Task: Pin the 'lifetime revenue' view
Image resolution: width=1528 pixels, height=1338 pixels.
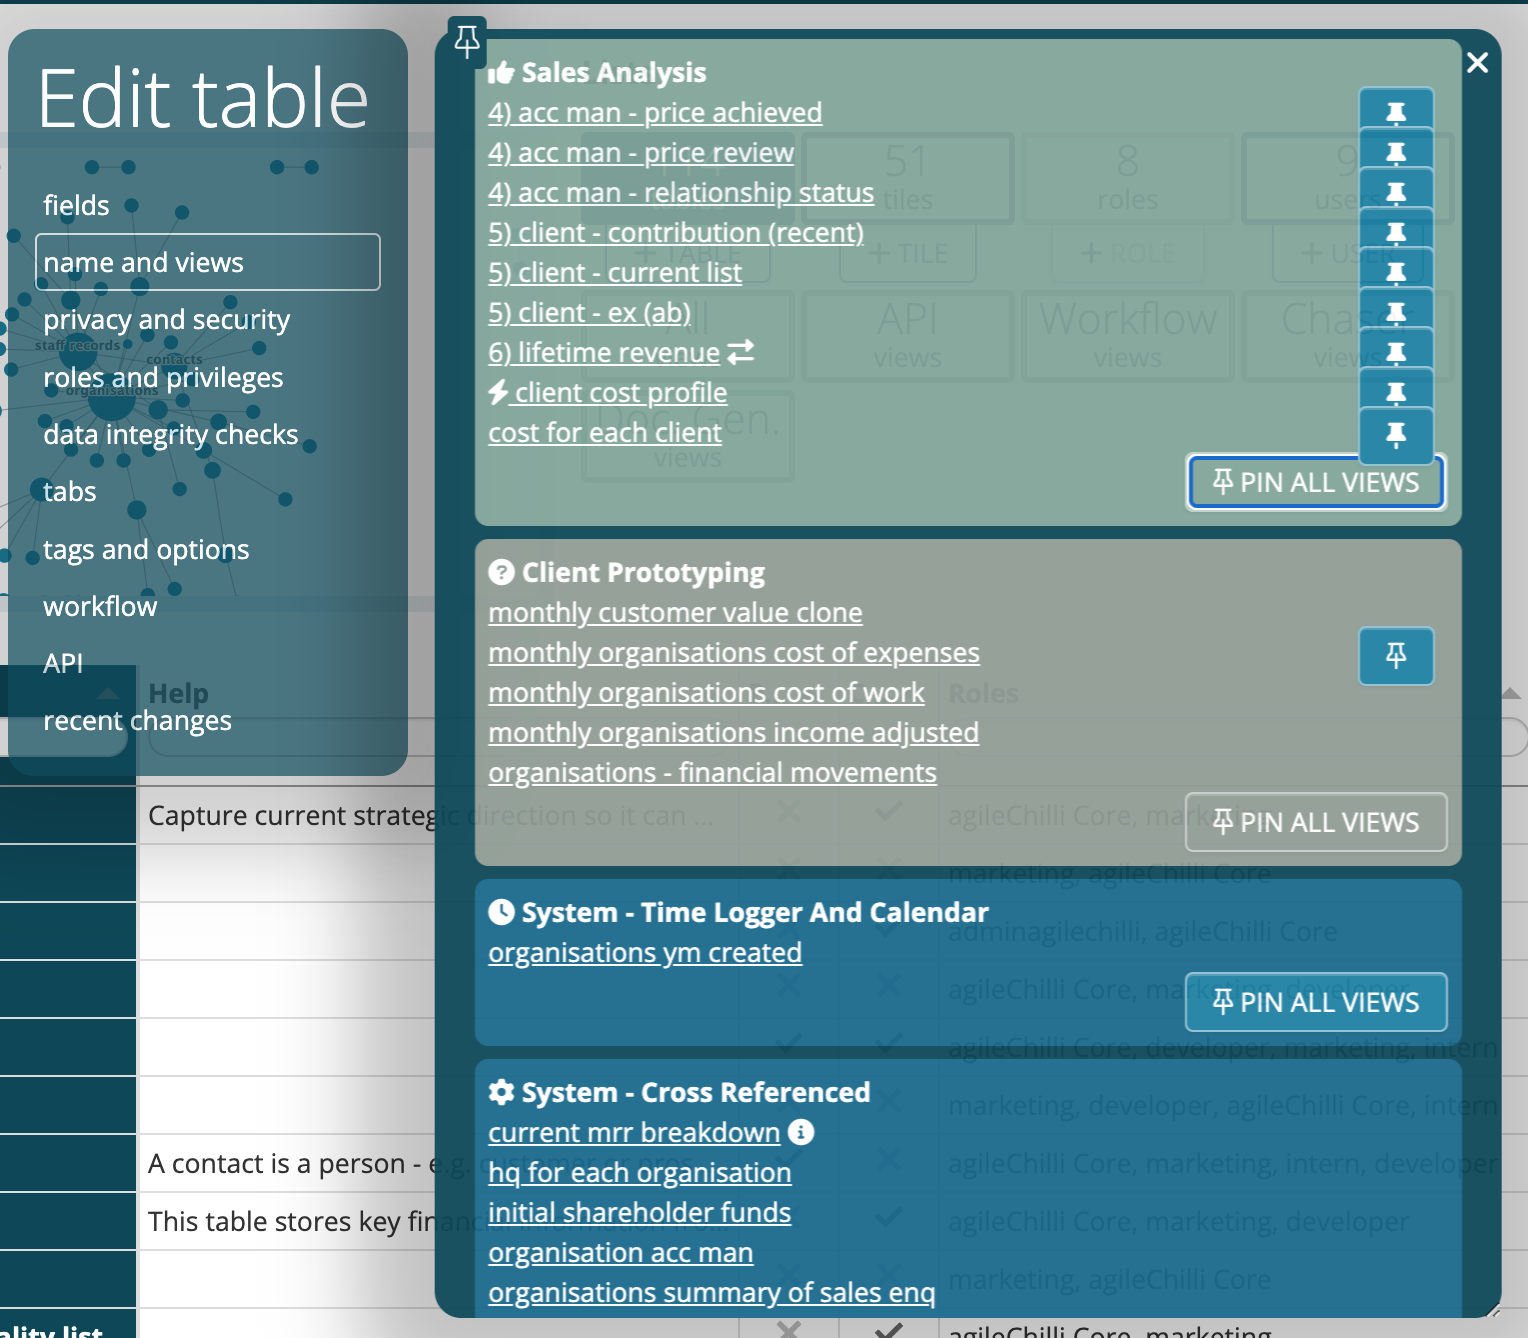Action: [x=1396, y=353]
